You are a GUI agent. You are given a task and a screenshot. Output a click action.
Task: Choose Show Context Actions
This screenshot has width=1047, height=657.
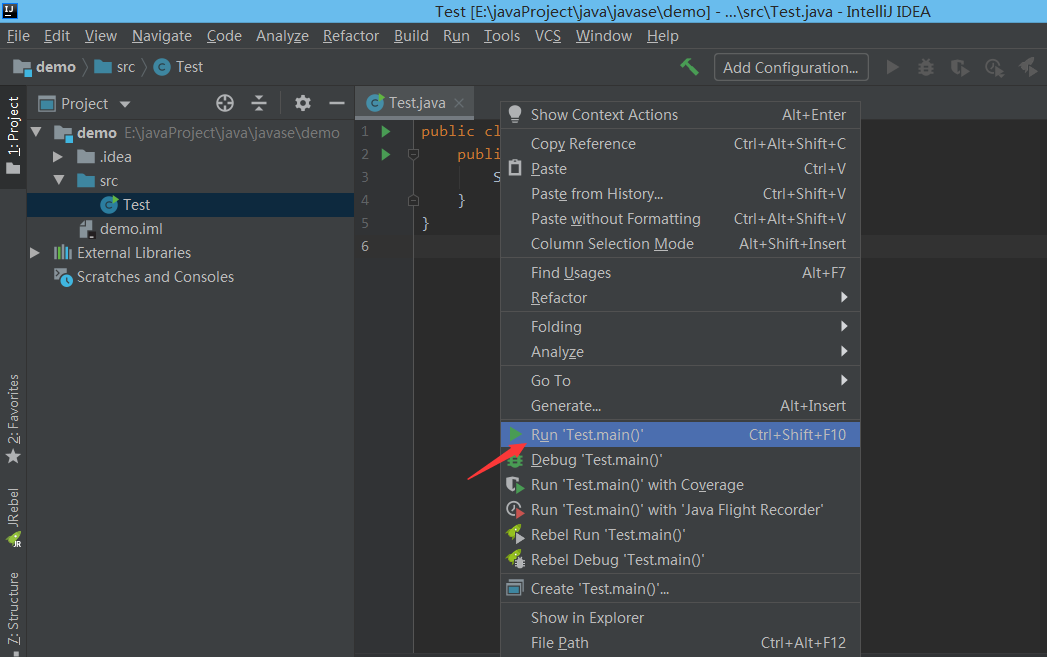(x=680, y=115)
